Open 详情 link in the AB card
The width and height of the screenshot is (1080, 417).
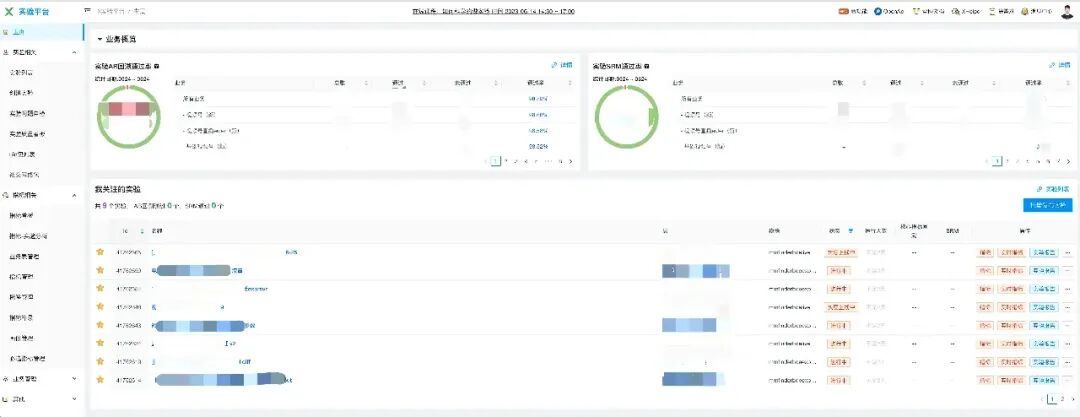point(561,65)
